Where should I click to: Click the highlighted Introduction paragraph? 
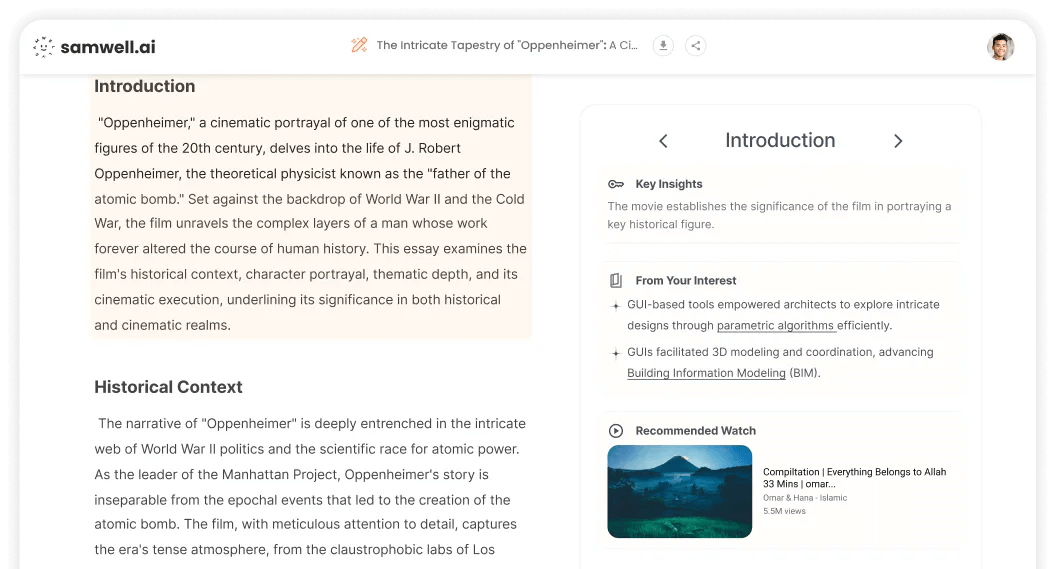coord(310,224)
